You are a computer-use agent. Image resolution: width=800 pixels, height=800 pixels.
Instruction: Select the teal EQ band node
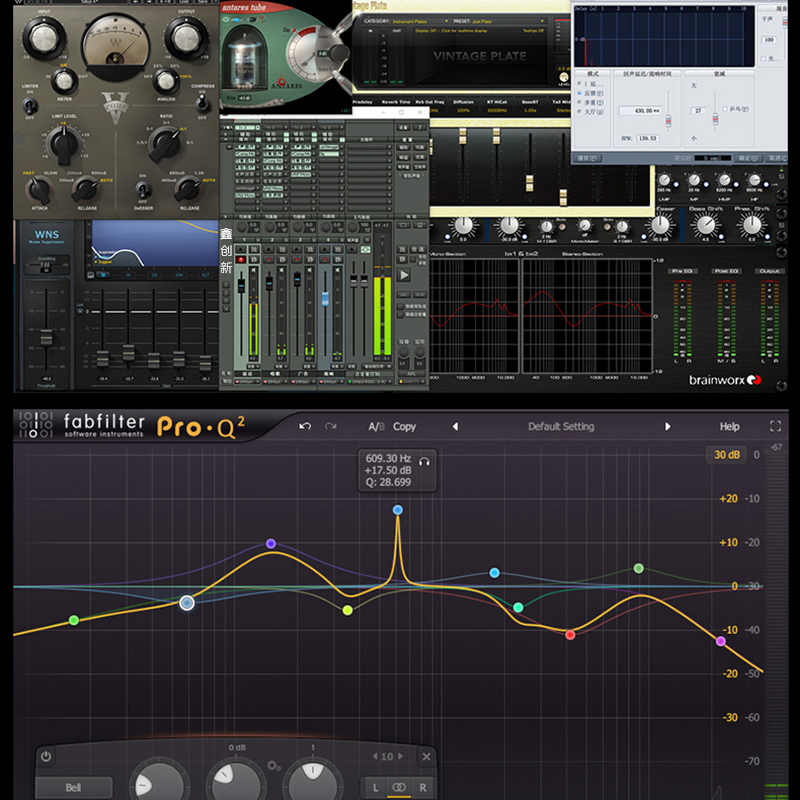[x=518, y=607]
